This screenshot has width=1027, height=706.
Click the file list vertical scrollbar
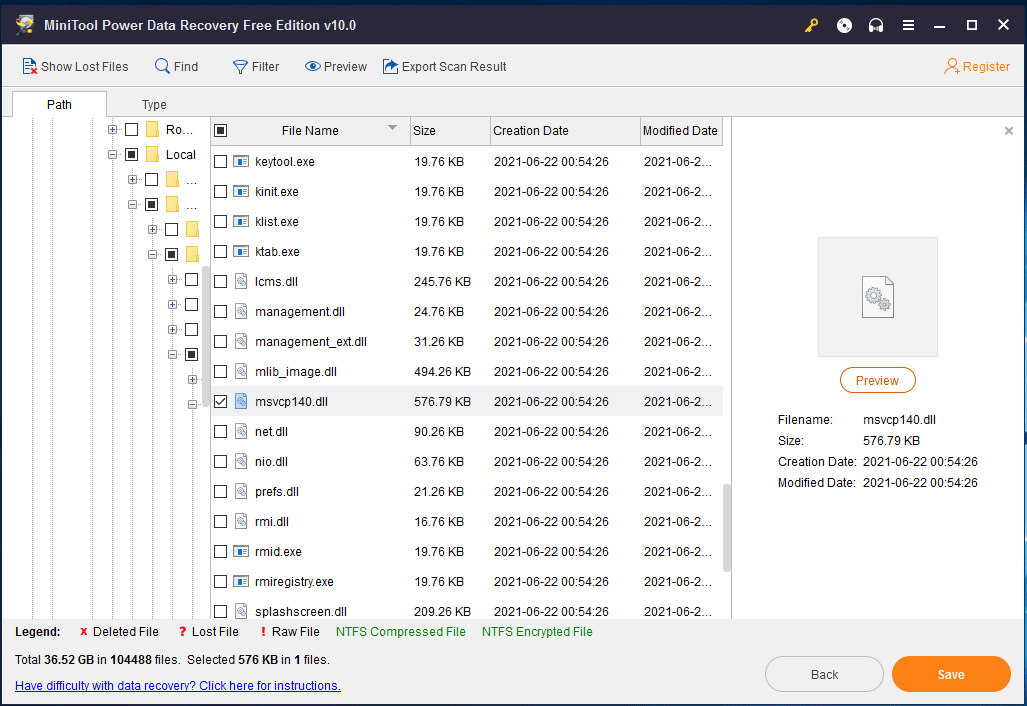(726, 528)
